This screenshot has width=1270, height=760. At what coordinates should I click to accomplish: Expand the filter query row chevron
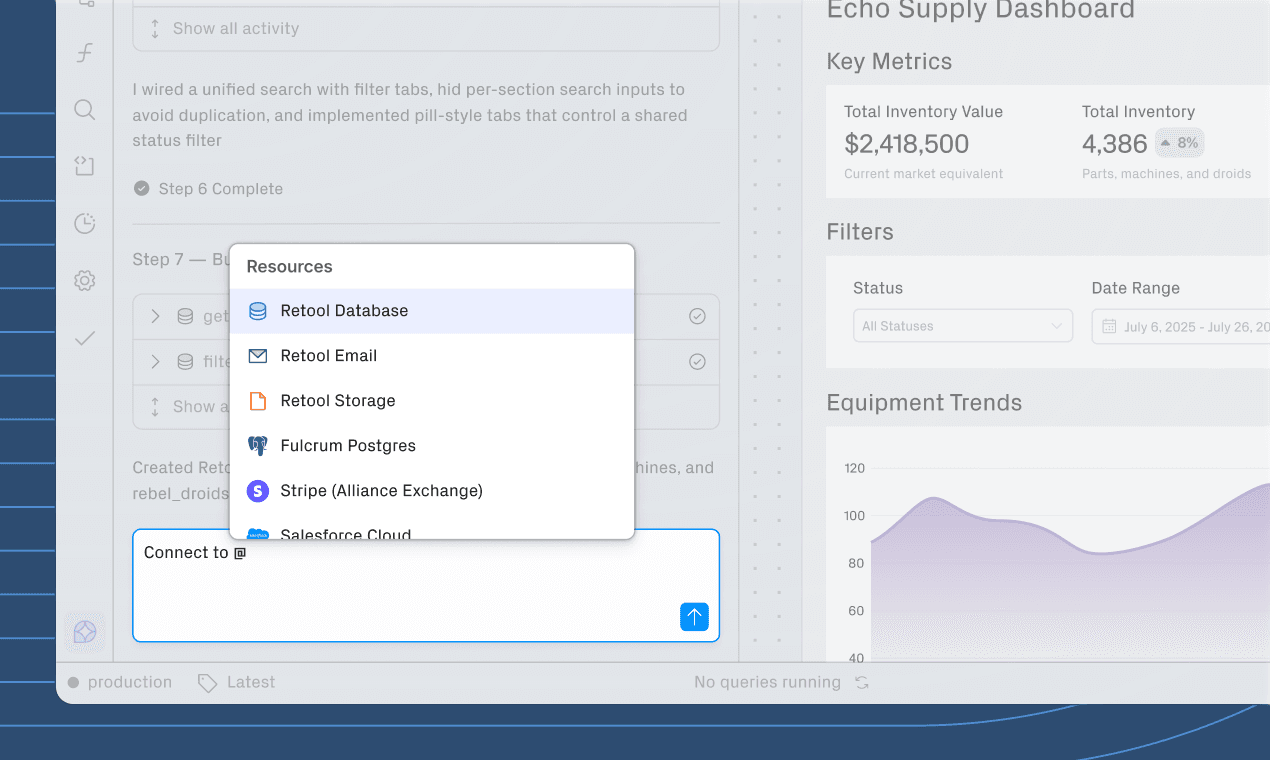[x=156, y=361]
